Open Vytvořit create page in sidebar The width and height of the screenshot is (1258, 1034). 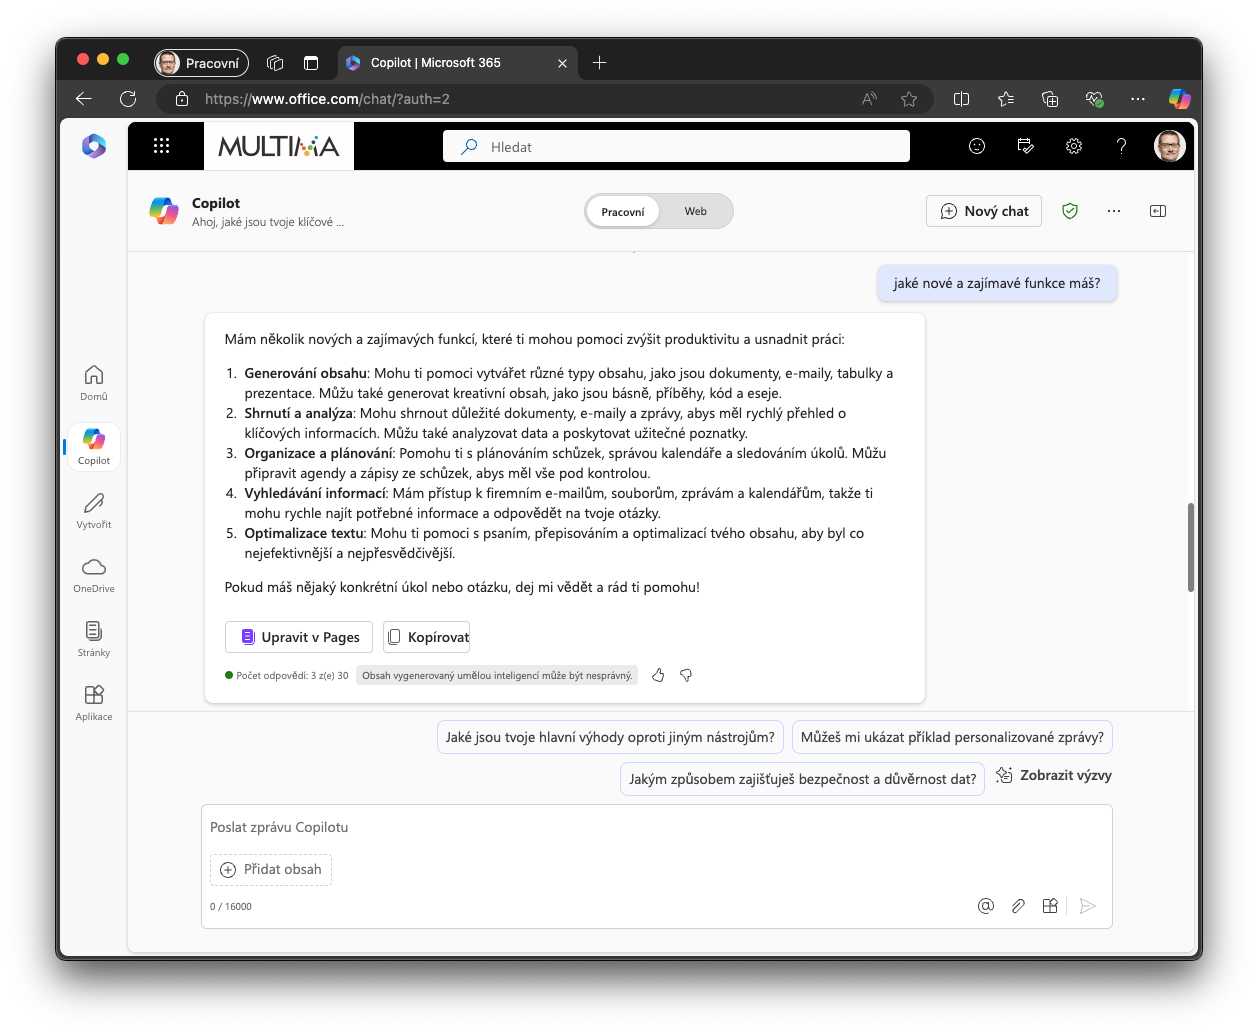[x=94, y=510]
